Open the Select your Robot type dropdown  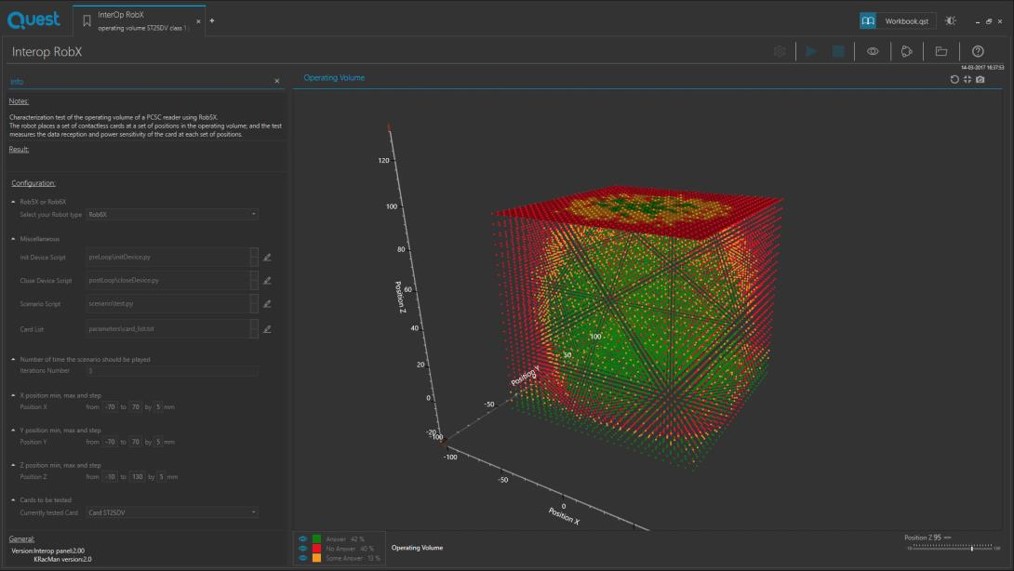pos(172,214)
